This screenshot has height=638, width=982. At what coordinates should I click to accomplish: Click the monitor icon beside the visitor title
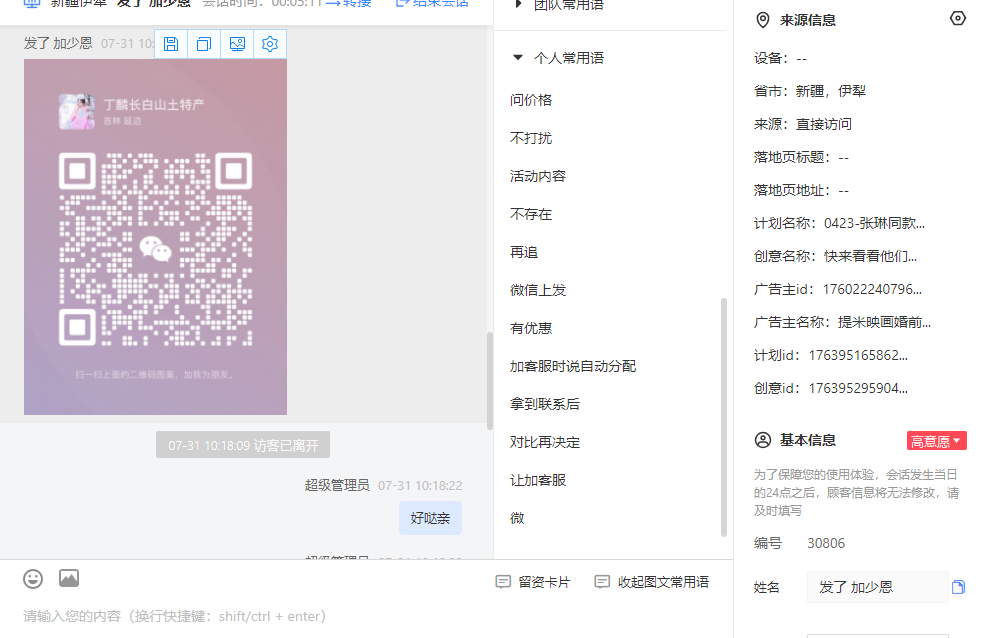click(x=32, y=4)
